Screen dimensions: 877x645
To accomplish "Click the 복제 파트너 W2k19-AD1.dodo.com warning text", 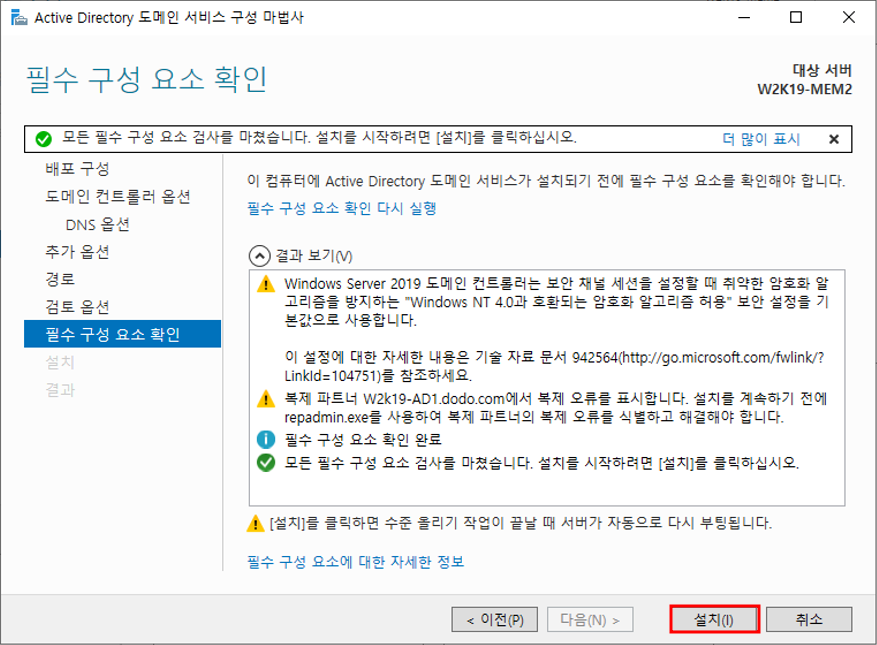I will (555, 407).
